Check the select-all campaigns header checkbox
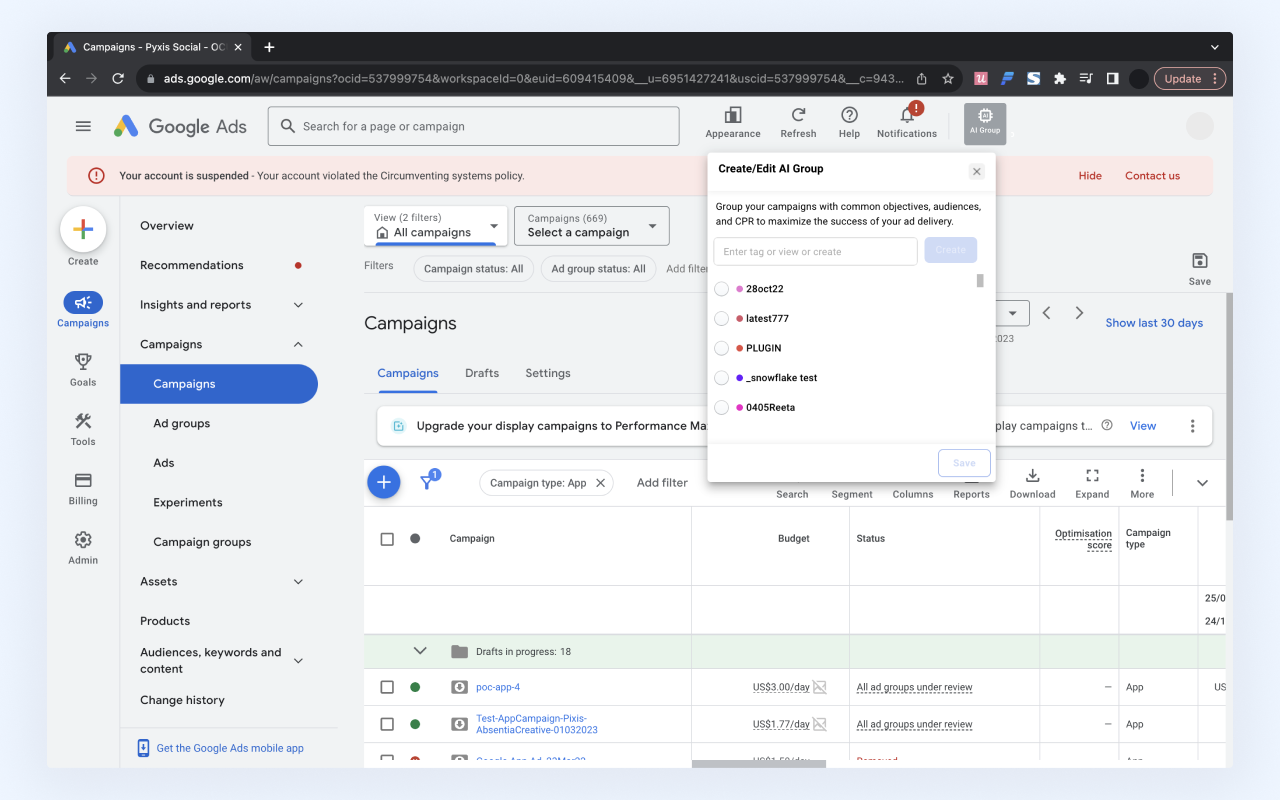 pos(387,539)
